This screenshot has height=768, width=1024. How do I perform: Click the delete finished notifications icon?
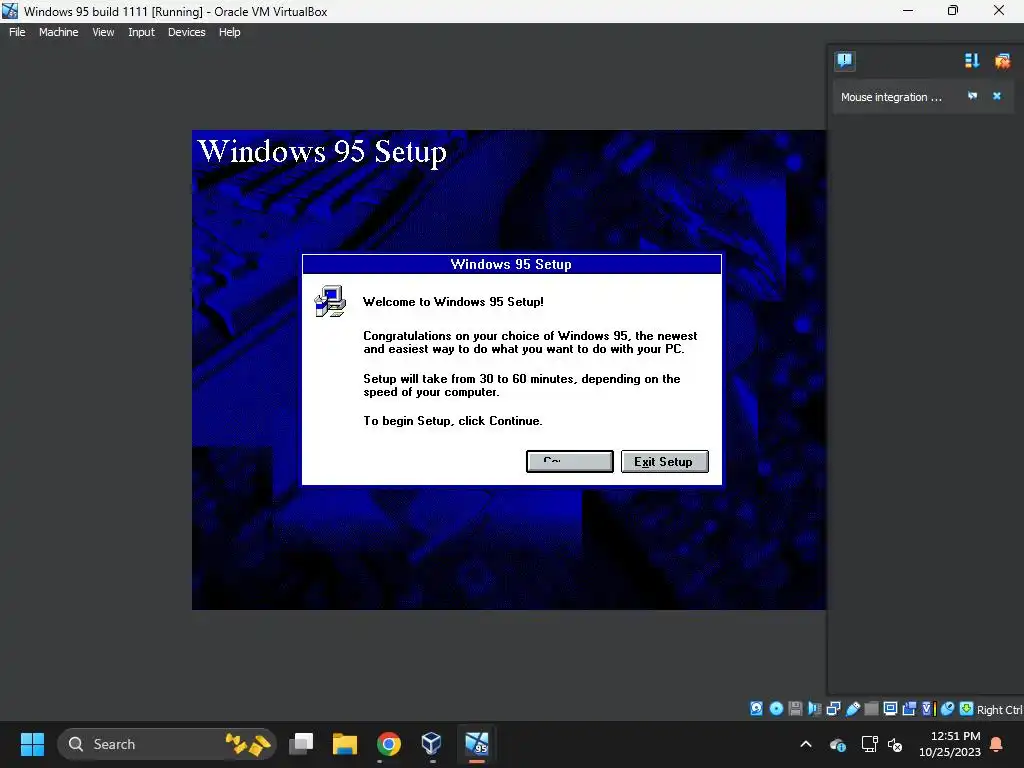pyautogui.click(x=1002, y=61)
